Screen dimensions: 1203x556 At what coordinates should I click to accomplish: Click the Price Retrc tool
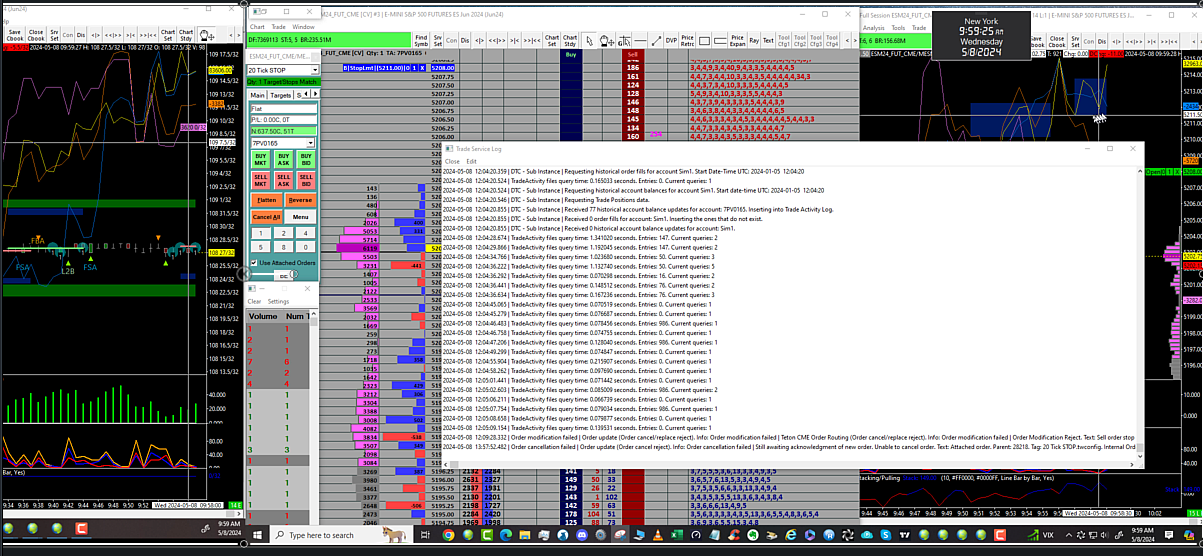[x=687, y=41]
